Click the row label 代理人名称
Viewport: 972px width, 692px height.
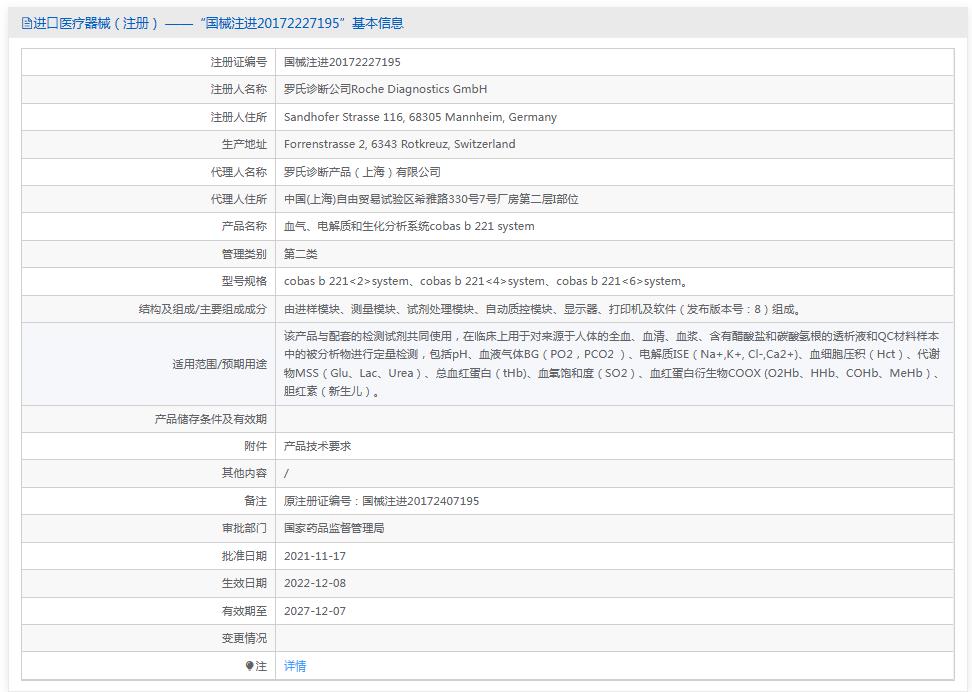point(239,172)
